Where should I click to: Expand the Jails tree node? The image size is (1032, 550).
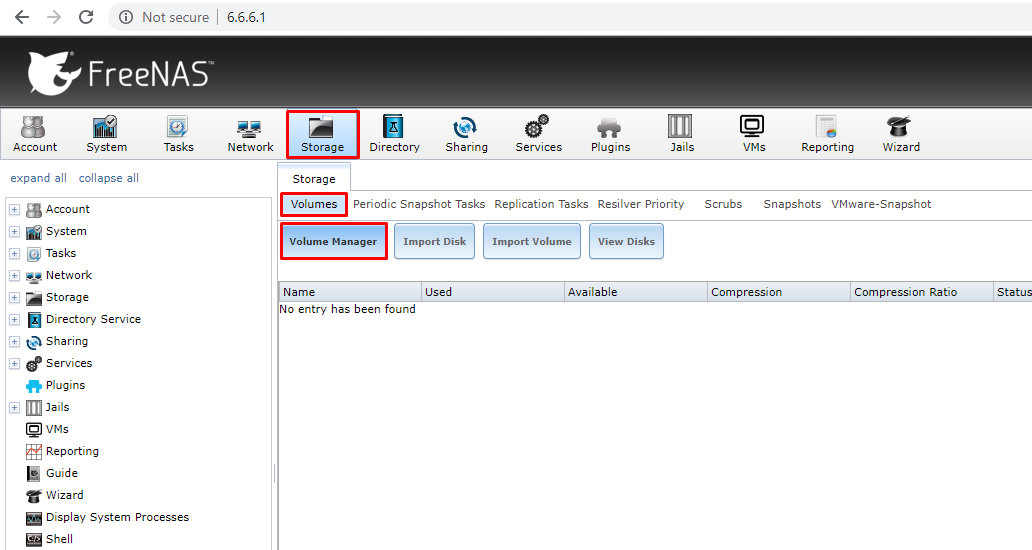[x=14, y=407]
